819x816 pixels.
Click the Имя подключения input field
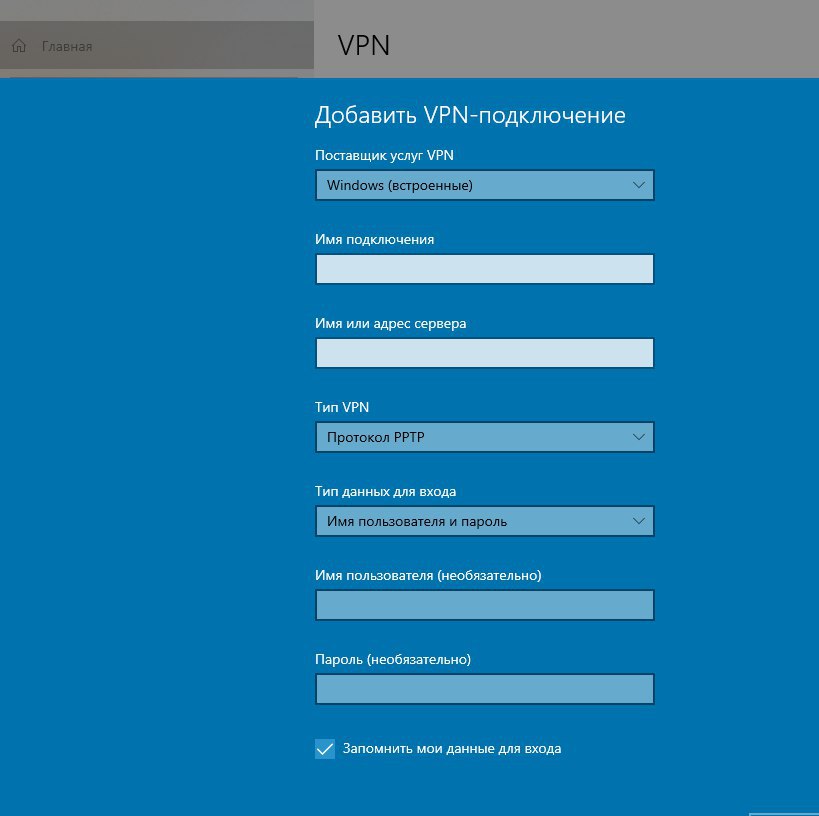point(485,269)
